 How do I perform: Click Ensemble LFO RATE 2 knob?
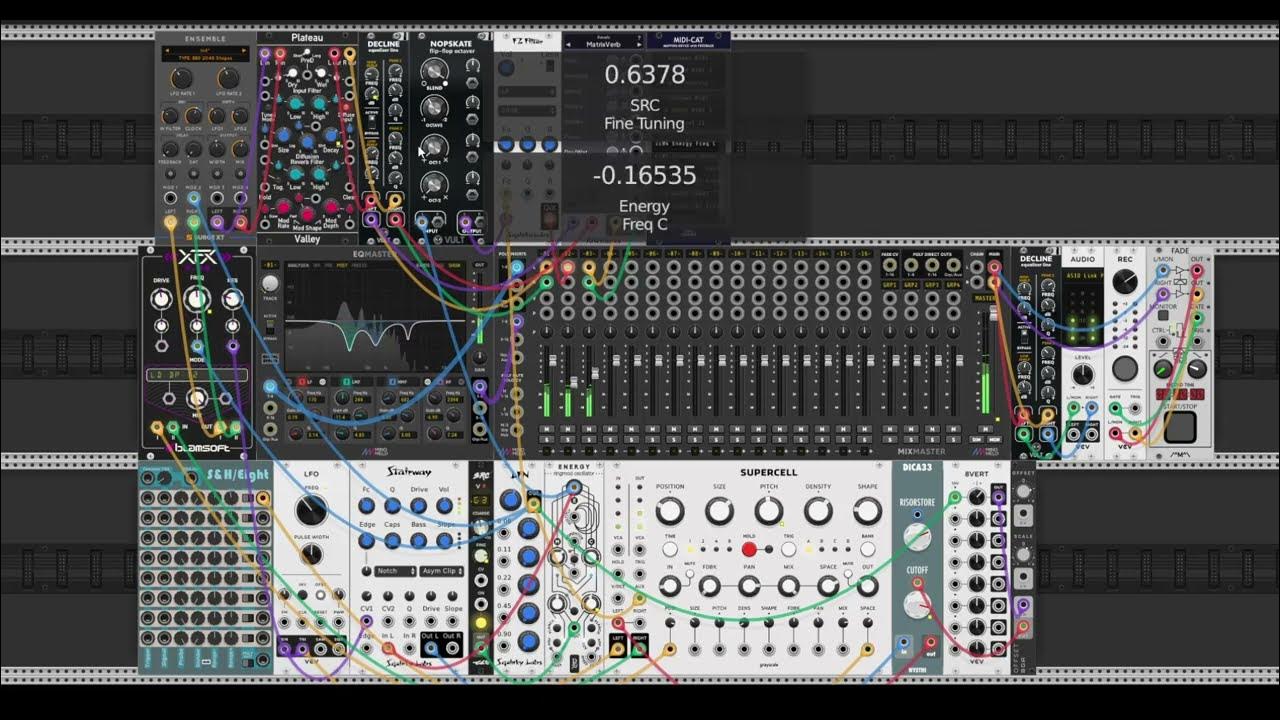pos(229,78)
